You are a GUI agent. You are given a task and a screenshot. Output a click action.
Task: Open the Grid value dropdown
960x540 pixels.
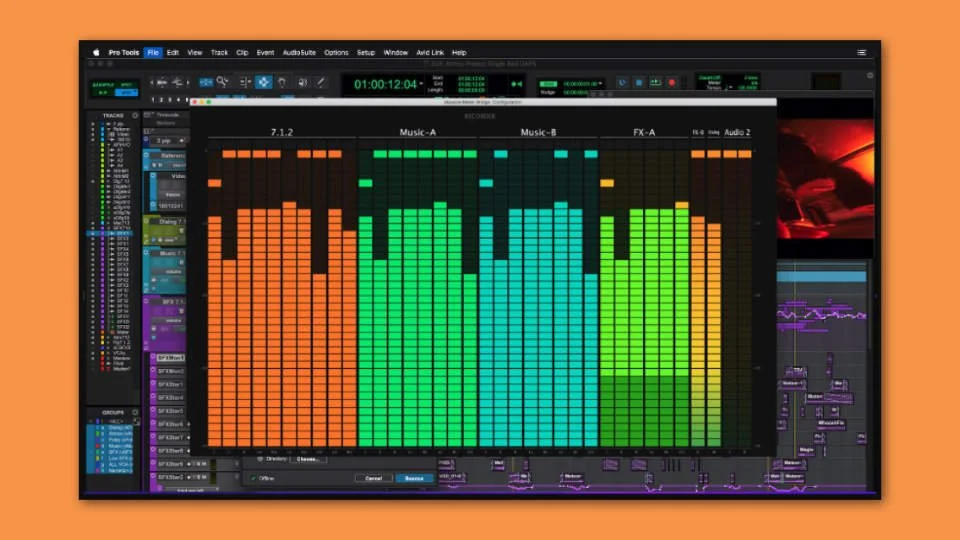tap(601, 84)
